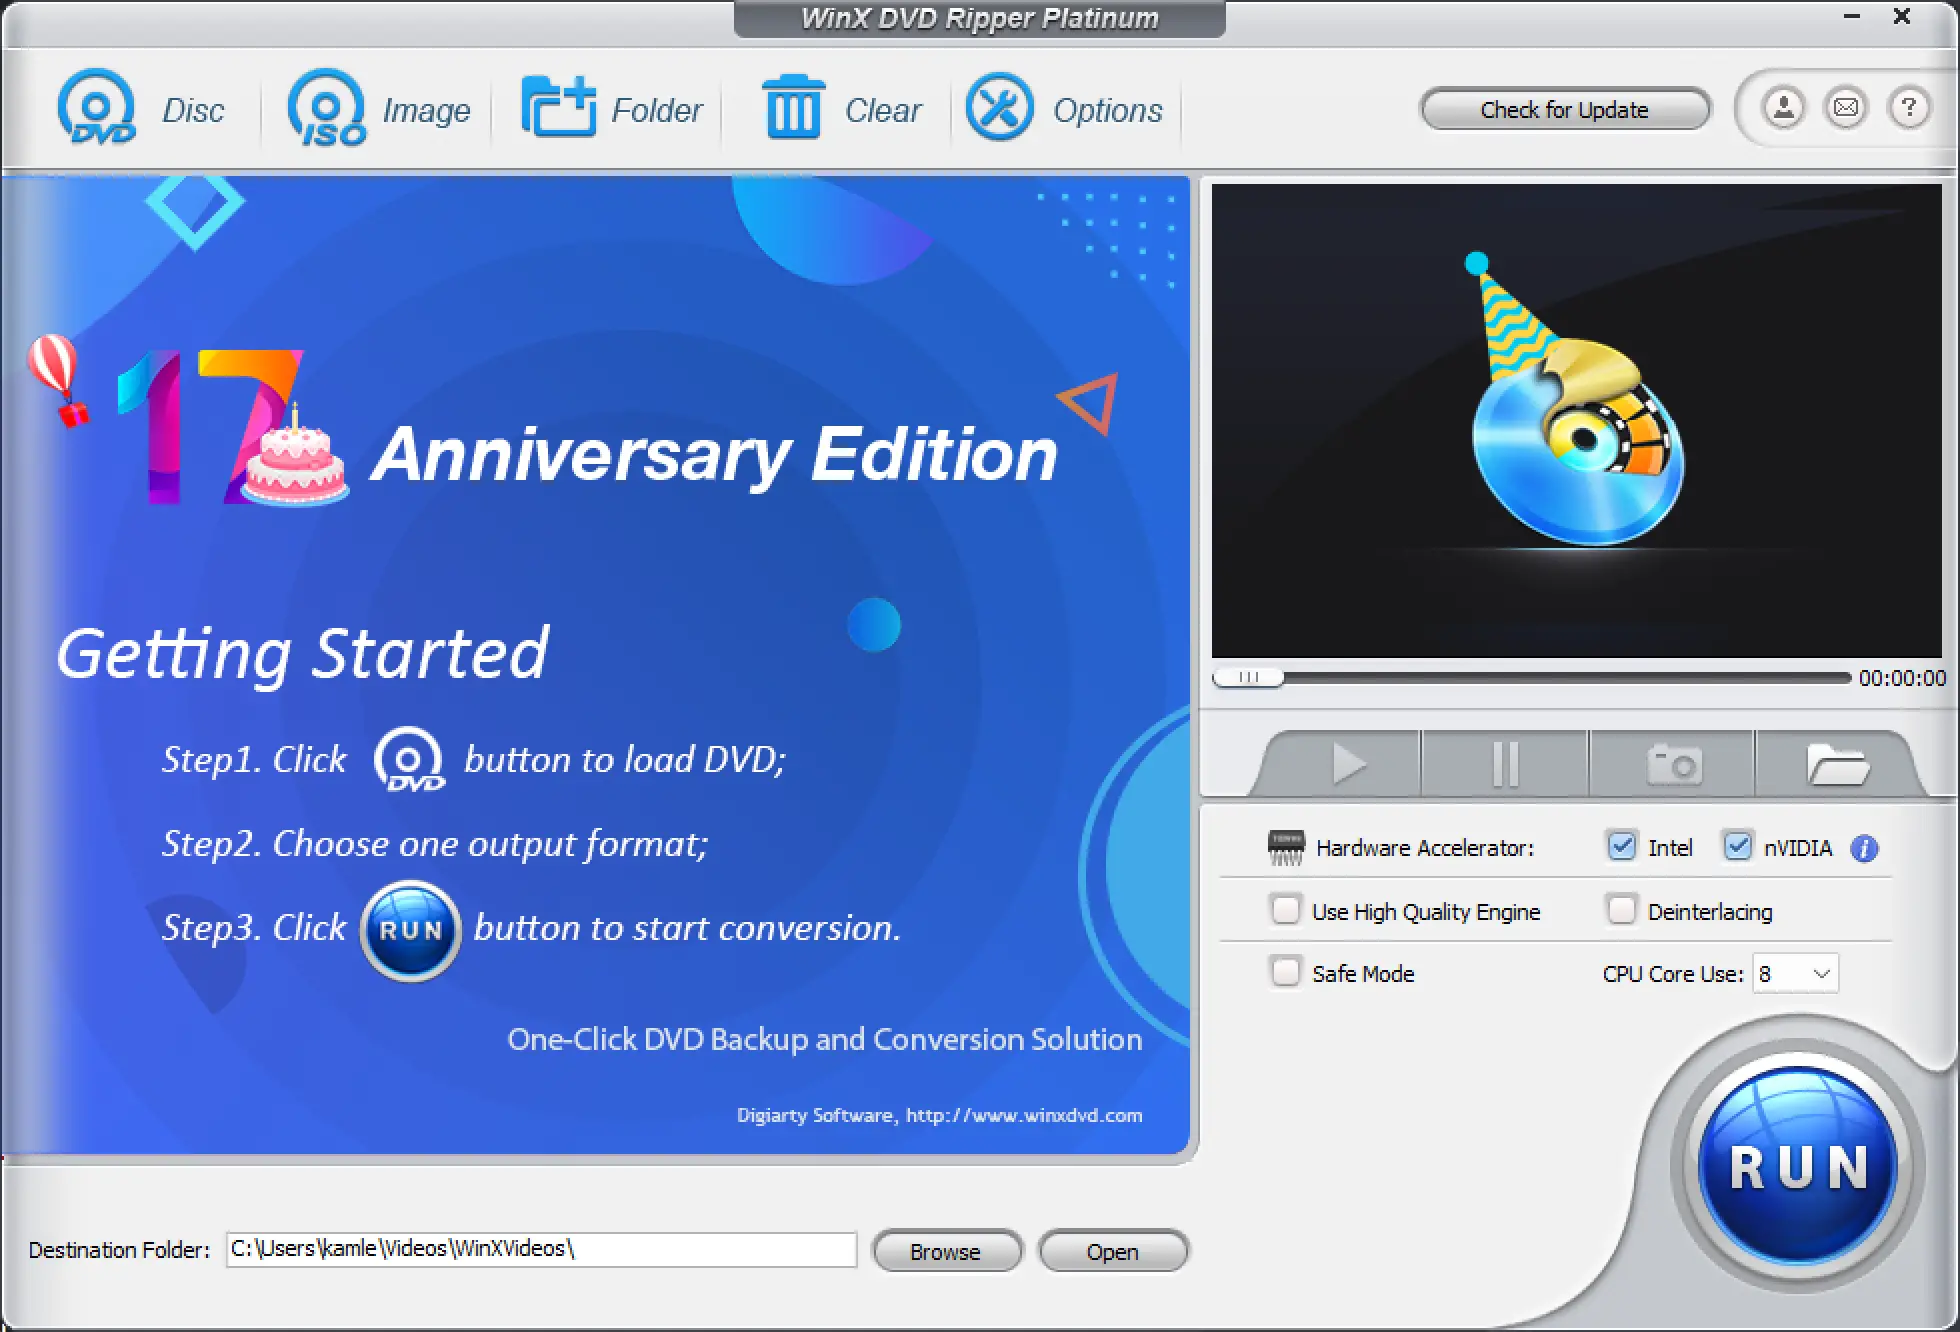Enable Safe Mode checkbox

(1285, 972)
